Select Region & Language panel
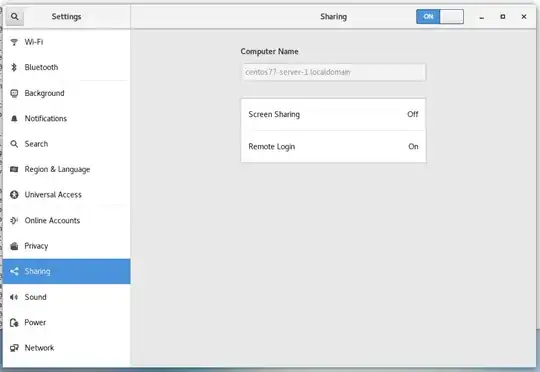540x372 pixels. tap(66, 169)
